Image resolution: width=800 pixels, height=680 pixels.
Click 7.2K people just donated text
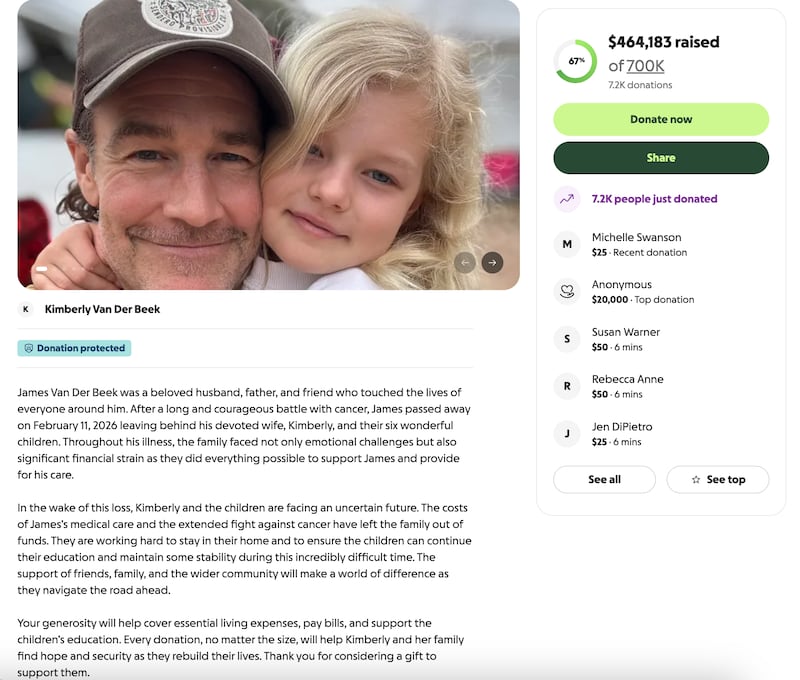[654, 199]
